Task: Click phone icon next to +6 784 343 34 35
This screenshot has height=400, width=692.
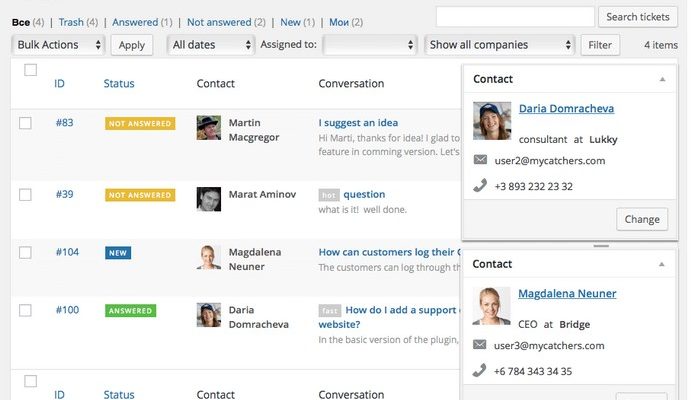Action: [480, 370]
